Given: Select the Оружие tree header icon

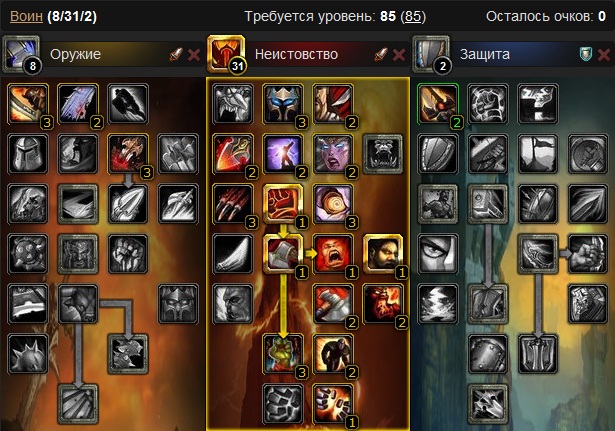Looking at the screenshot, I should [x=21, y=54].
